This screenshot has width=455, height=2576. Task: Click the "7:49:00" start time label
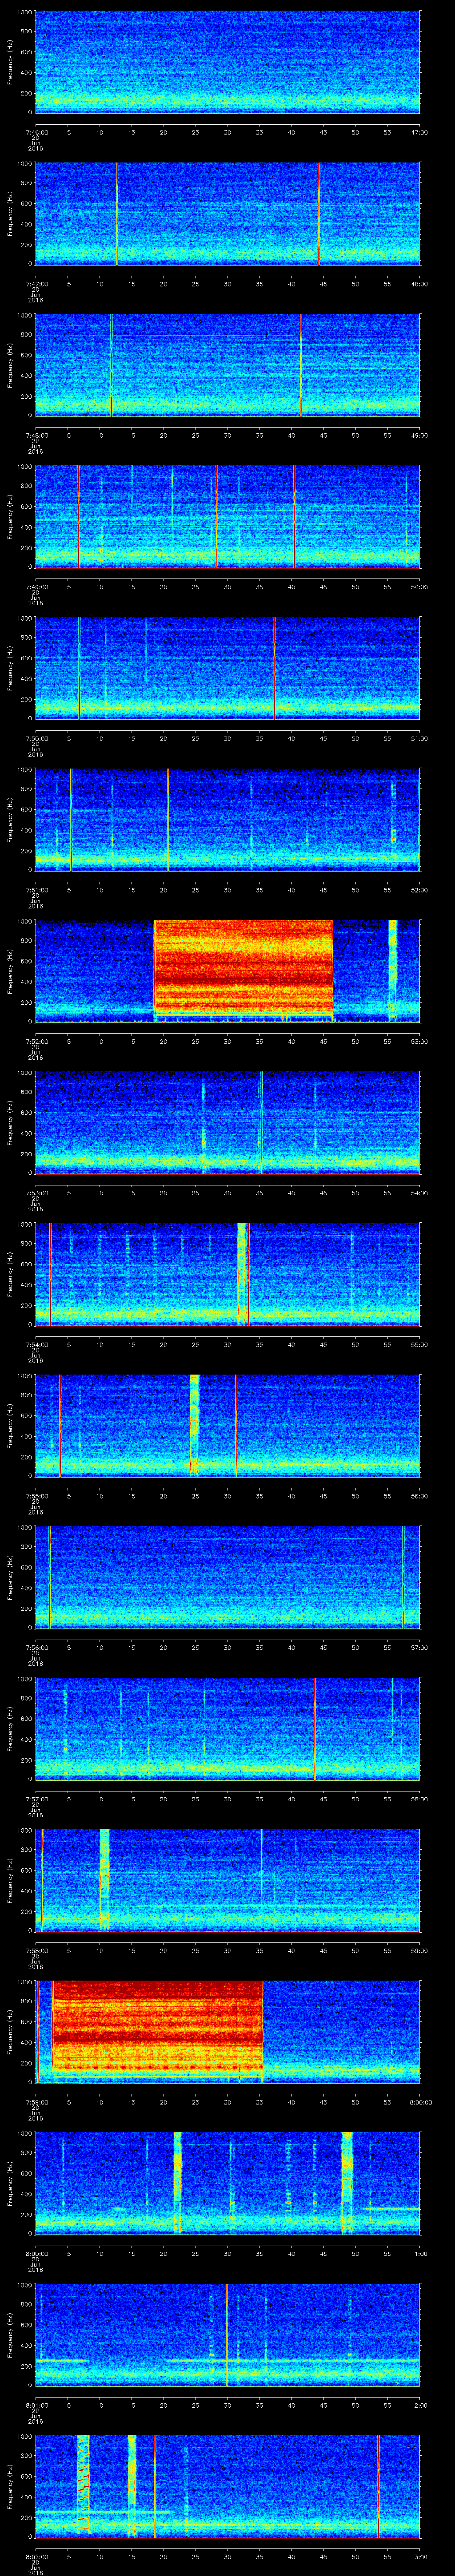click(x=36, y=587)
